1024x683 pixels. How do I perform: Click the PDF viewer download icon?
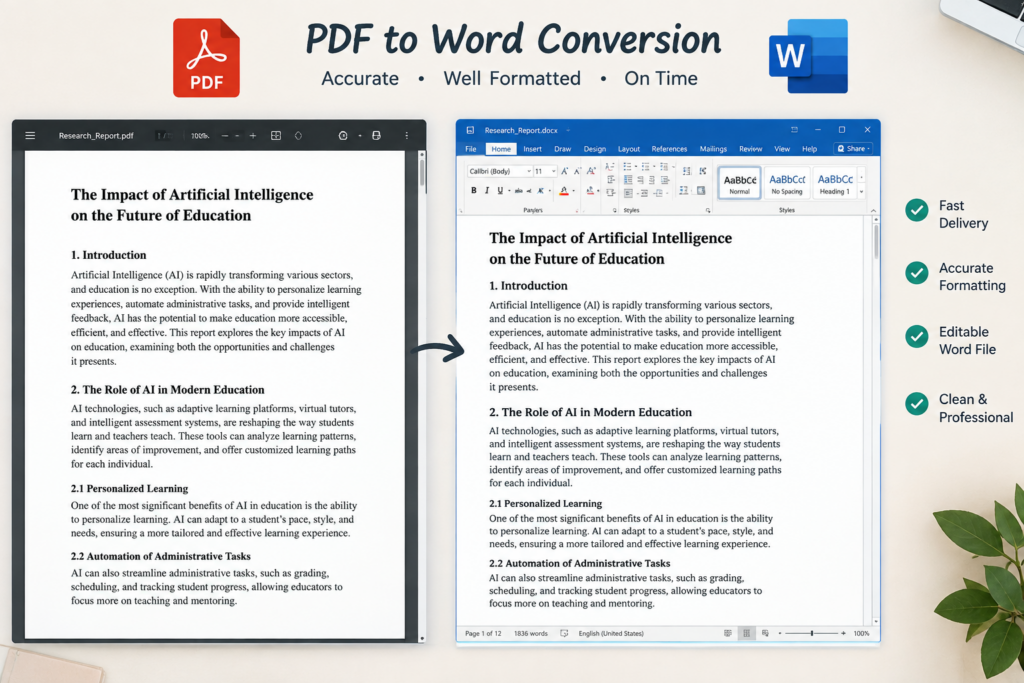pyautogui.click(x=343, y=135)
